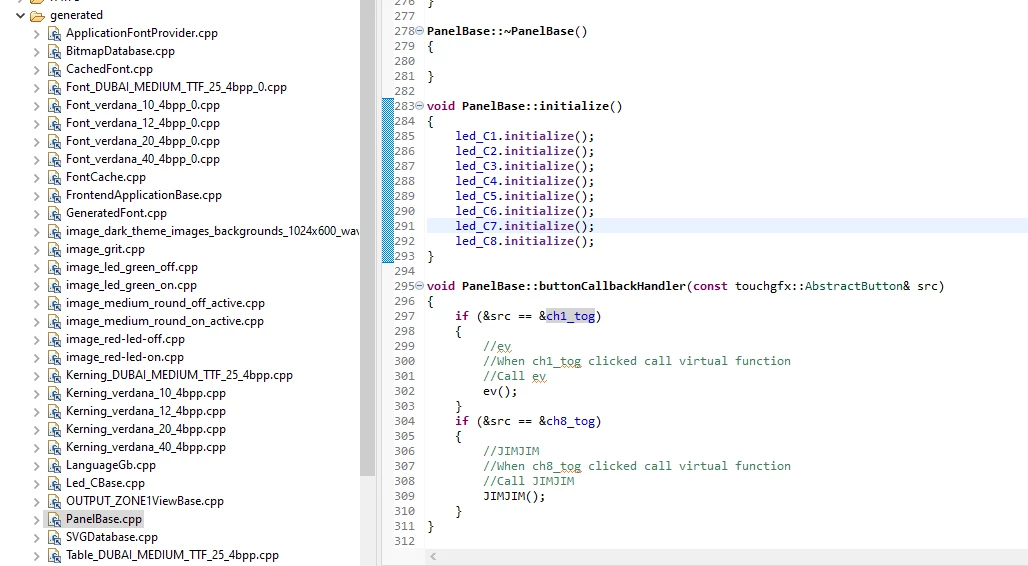
Task: Click the Font_verdana_20_4bpp_0.cpp file icon
Action: click(54, 142)
